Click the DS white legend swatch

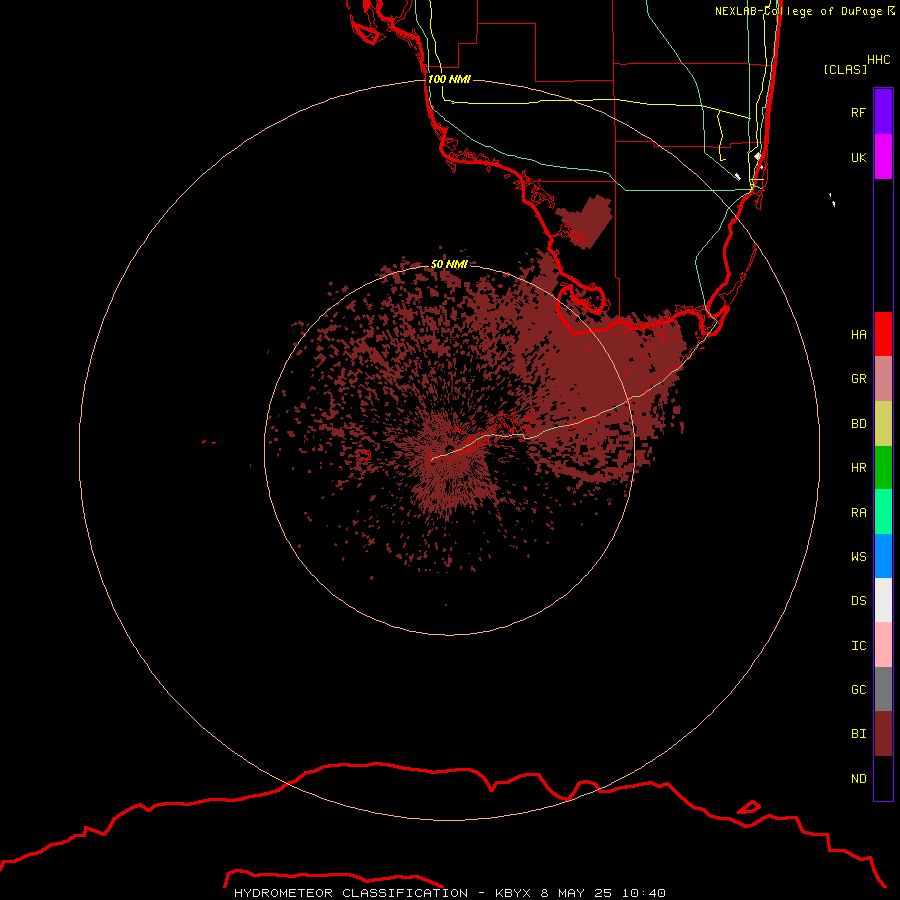click(x=883, y=600)
